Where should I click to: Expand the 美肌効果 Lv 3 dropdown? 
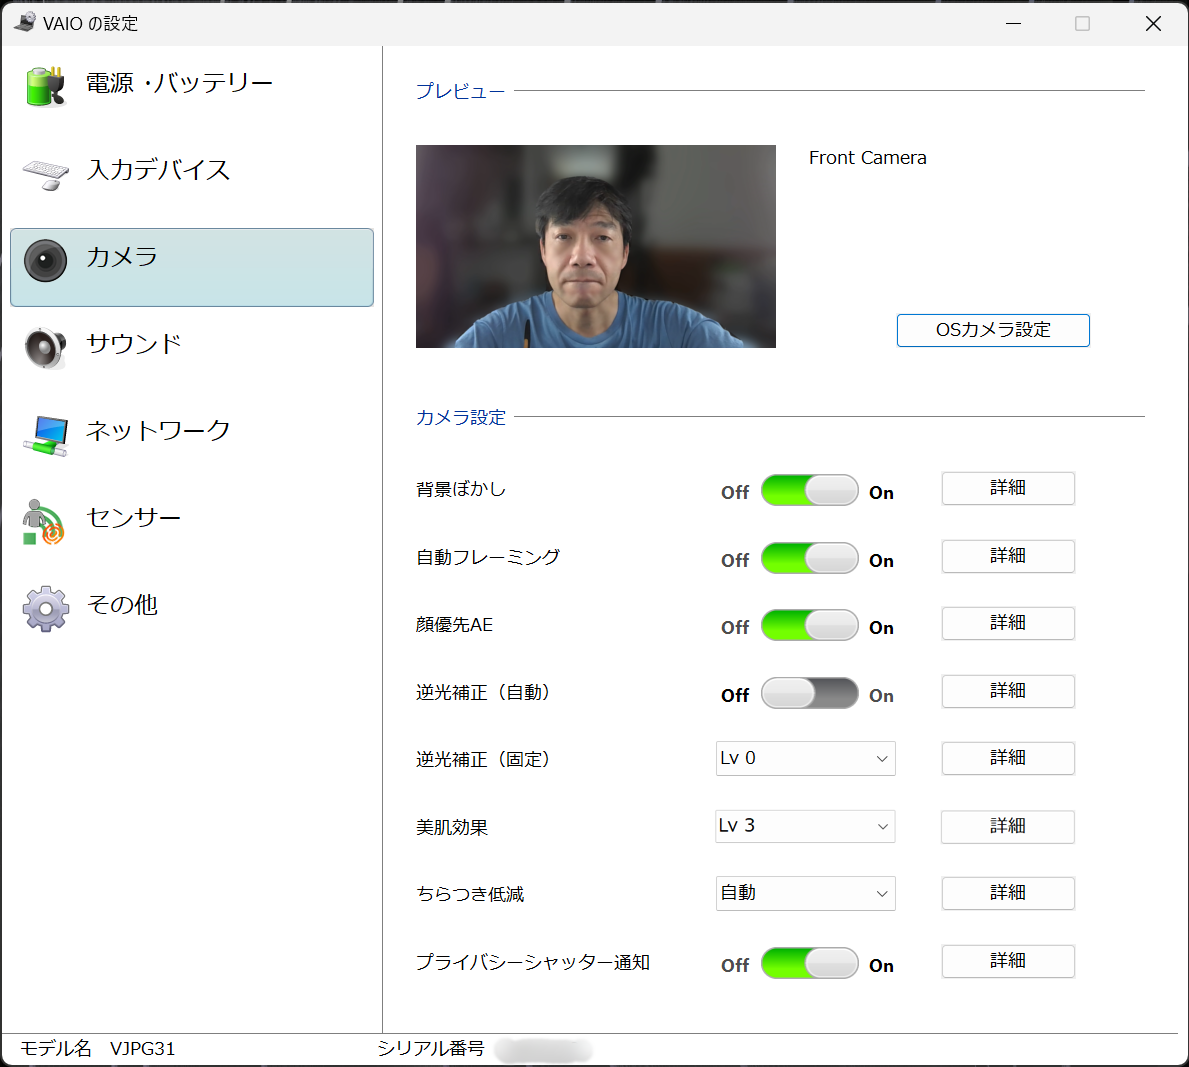[805, 826]
